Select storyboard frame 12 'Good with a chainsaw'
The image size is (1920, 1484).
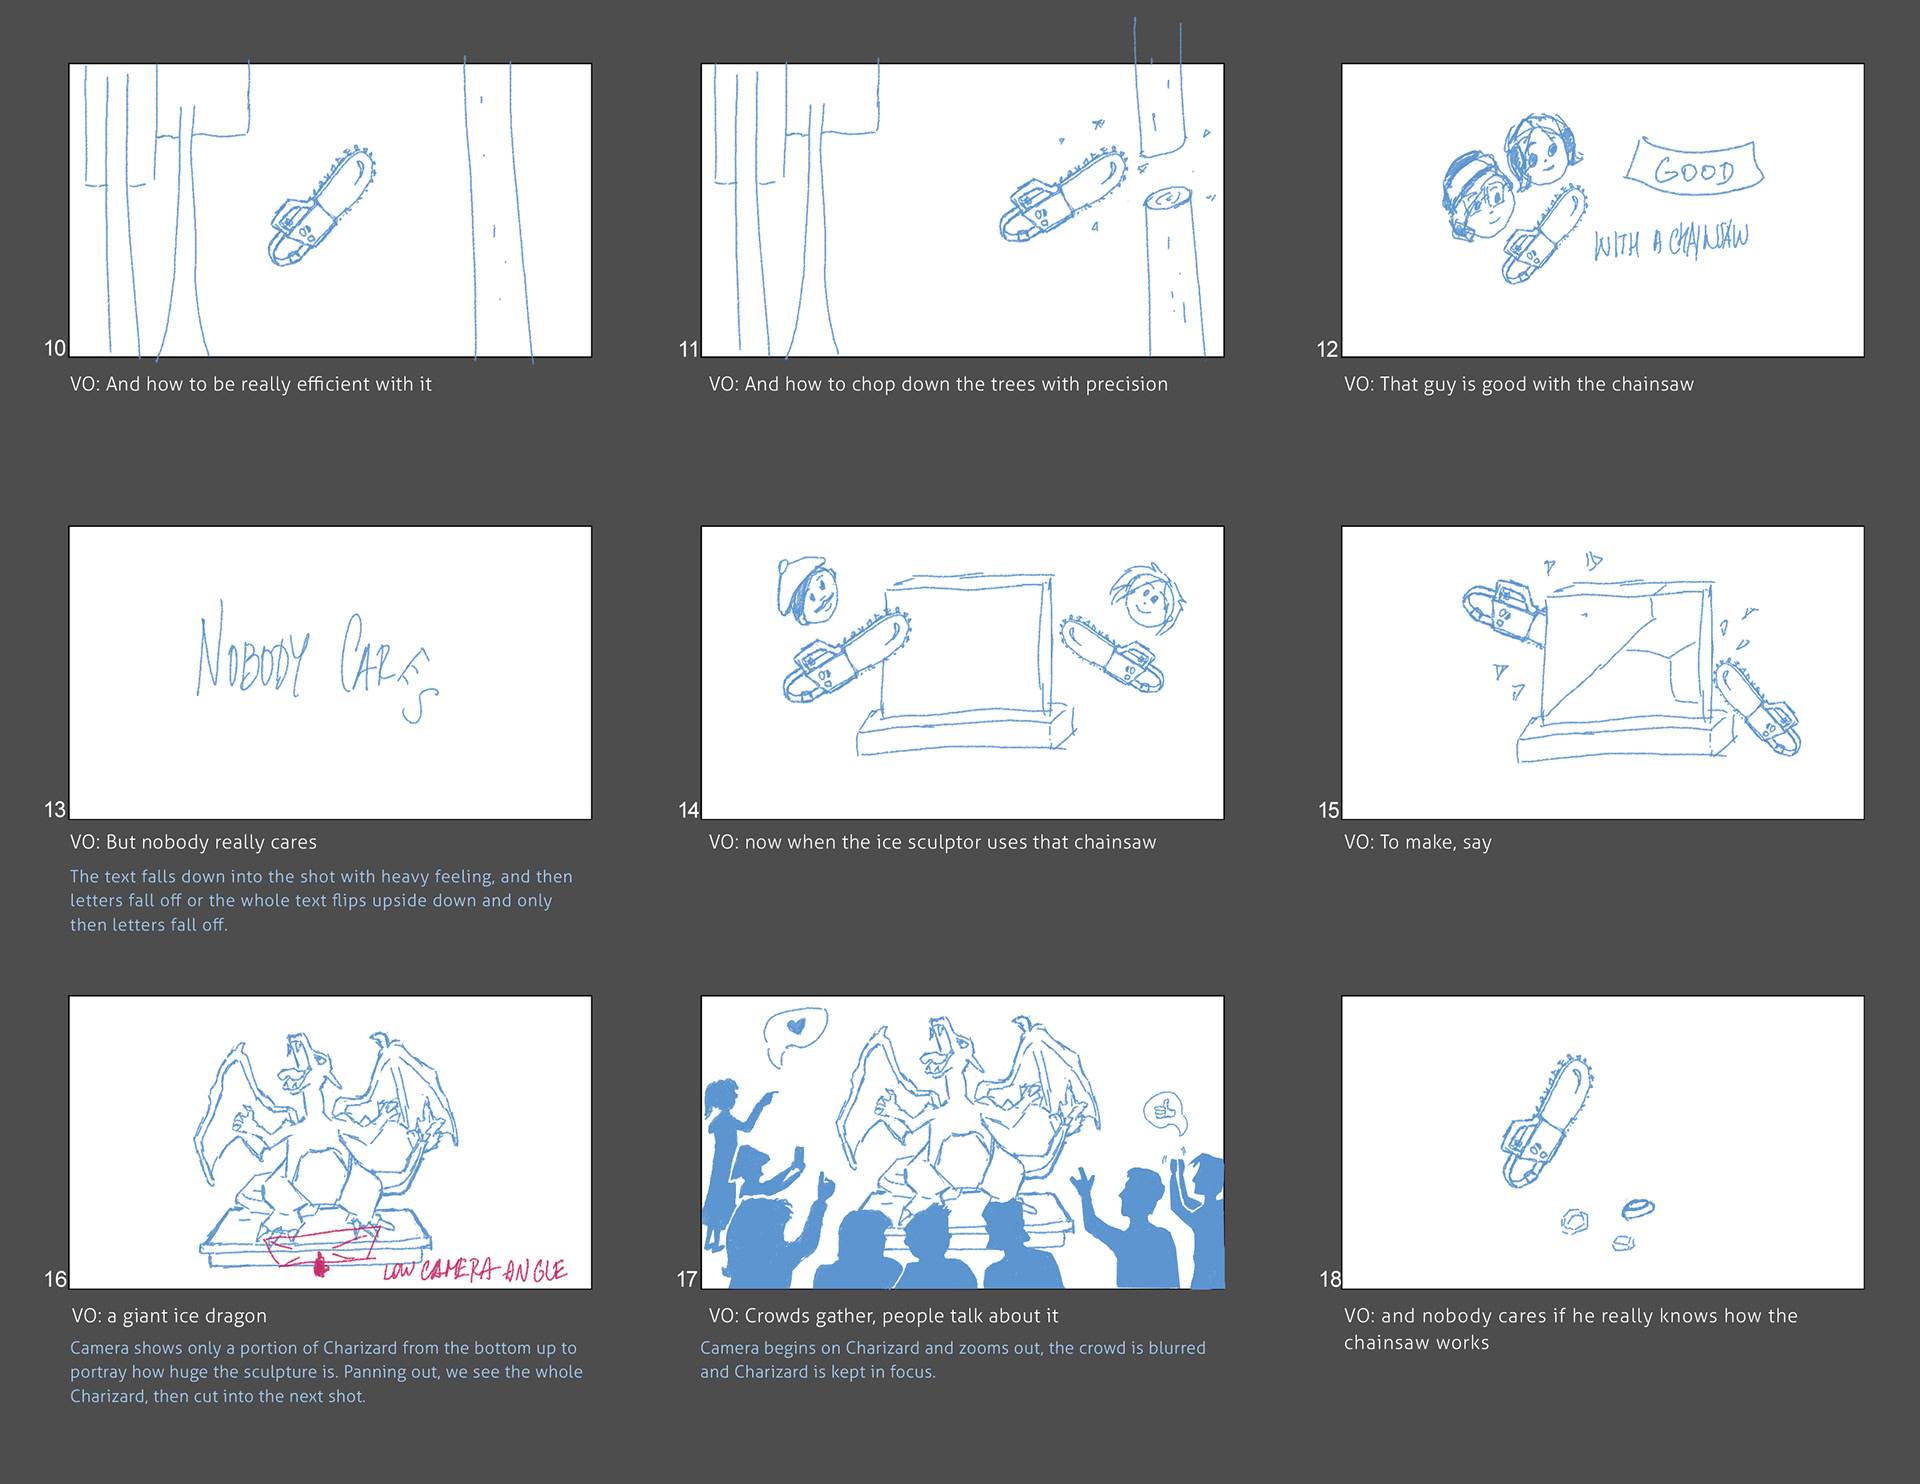(x=1602, y=210)
